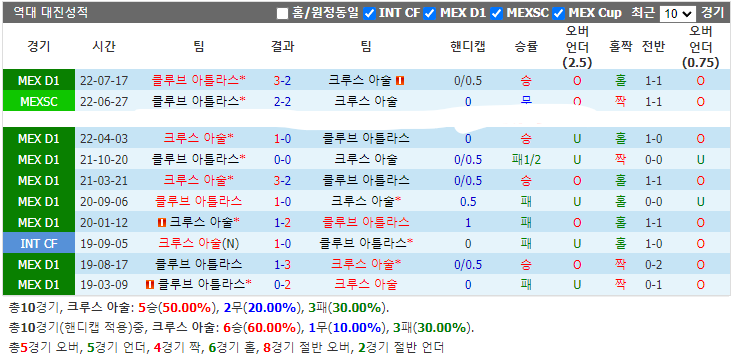Select away team 클루브 아틀라스 on 20-01-12
This screenshot has width=734, height=364.
(x=366, y=222)
